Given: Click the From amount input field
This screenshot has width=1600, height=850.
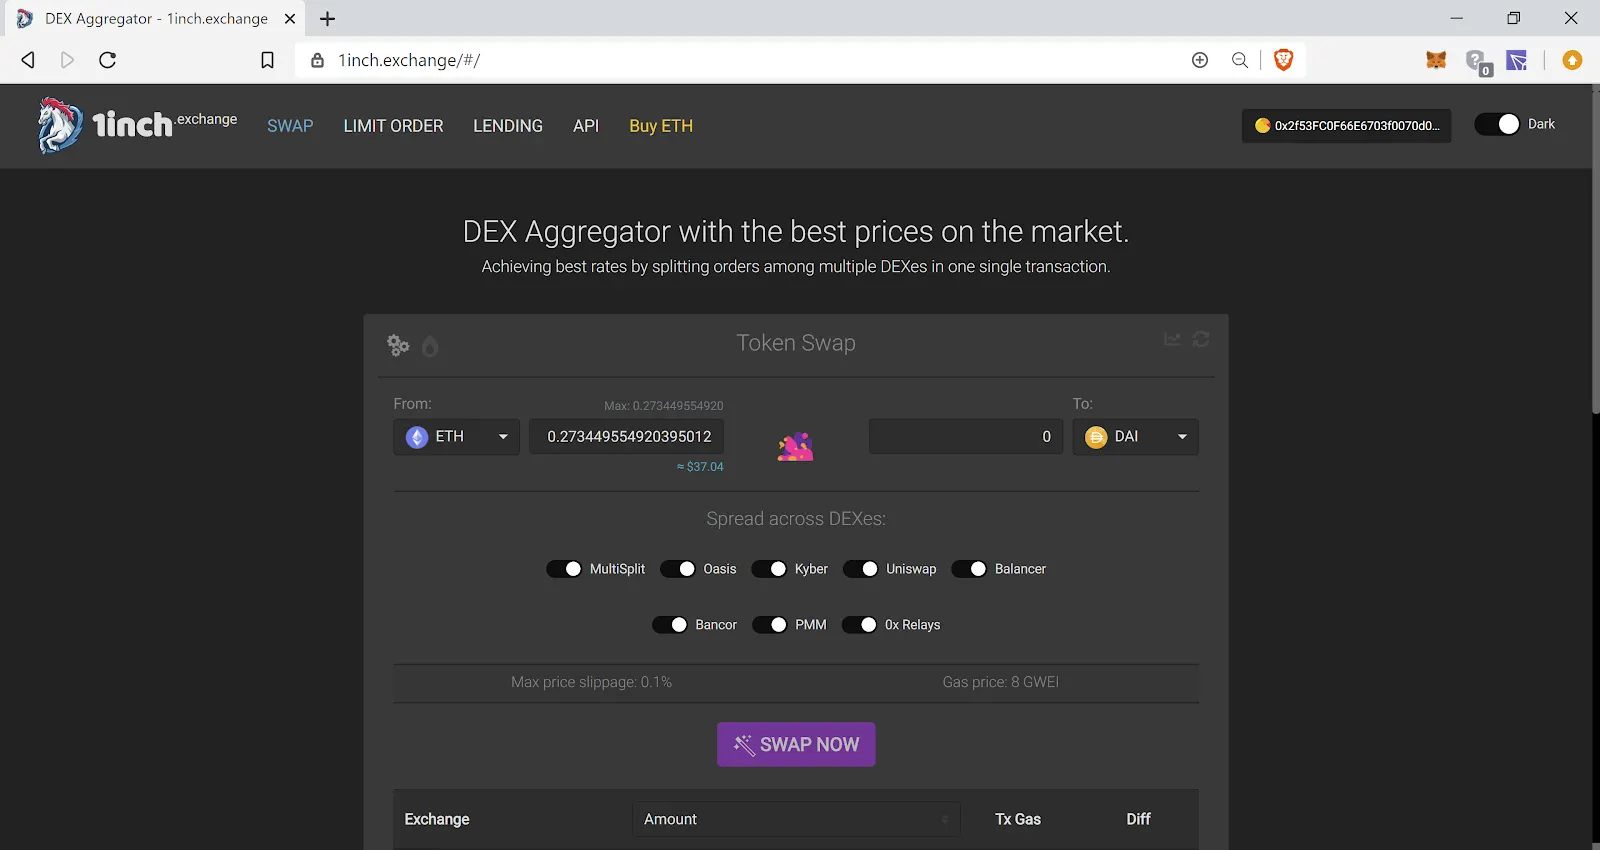Looking at the screenshot, I should pyautogui.click(x=627, y=437).
